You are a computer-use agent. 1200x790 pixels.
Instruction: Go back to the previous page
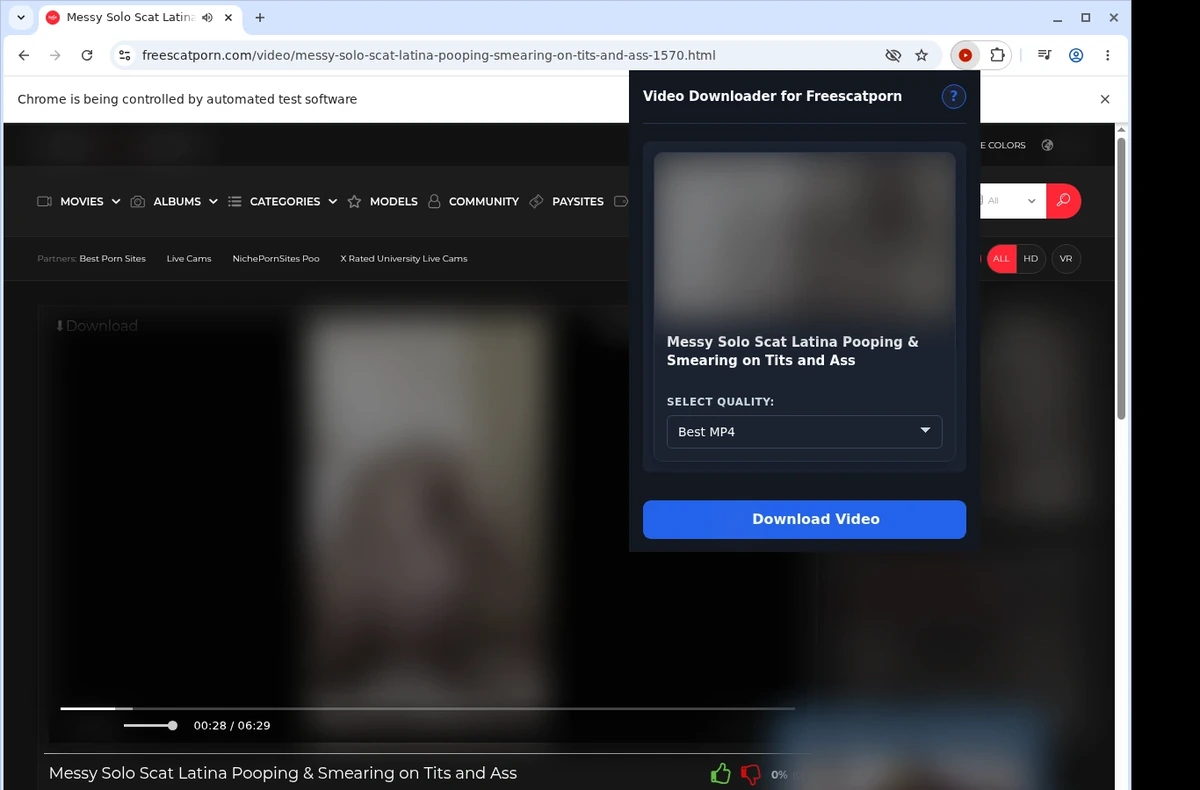(24, 56)
